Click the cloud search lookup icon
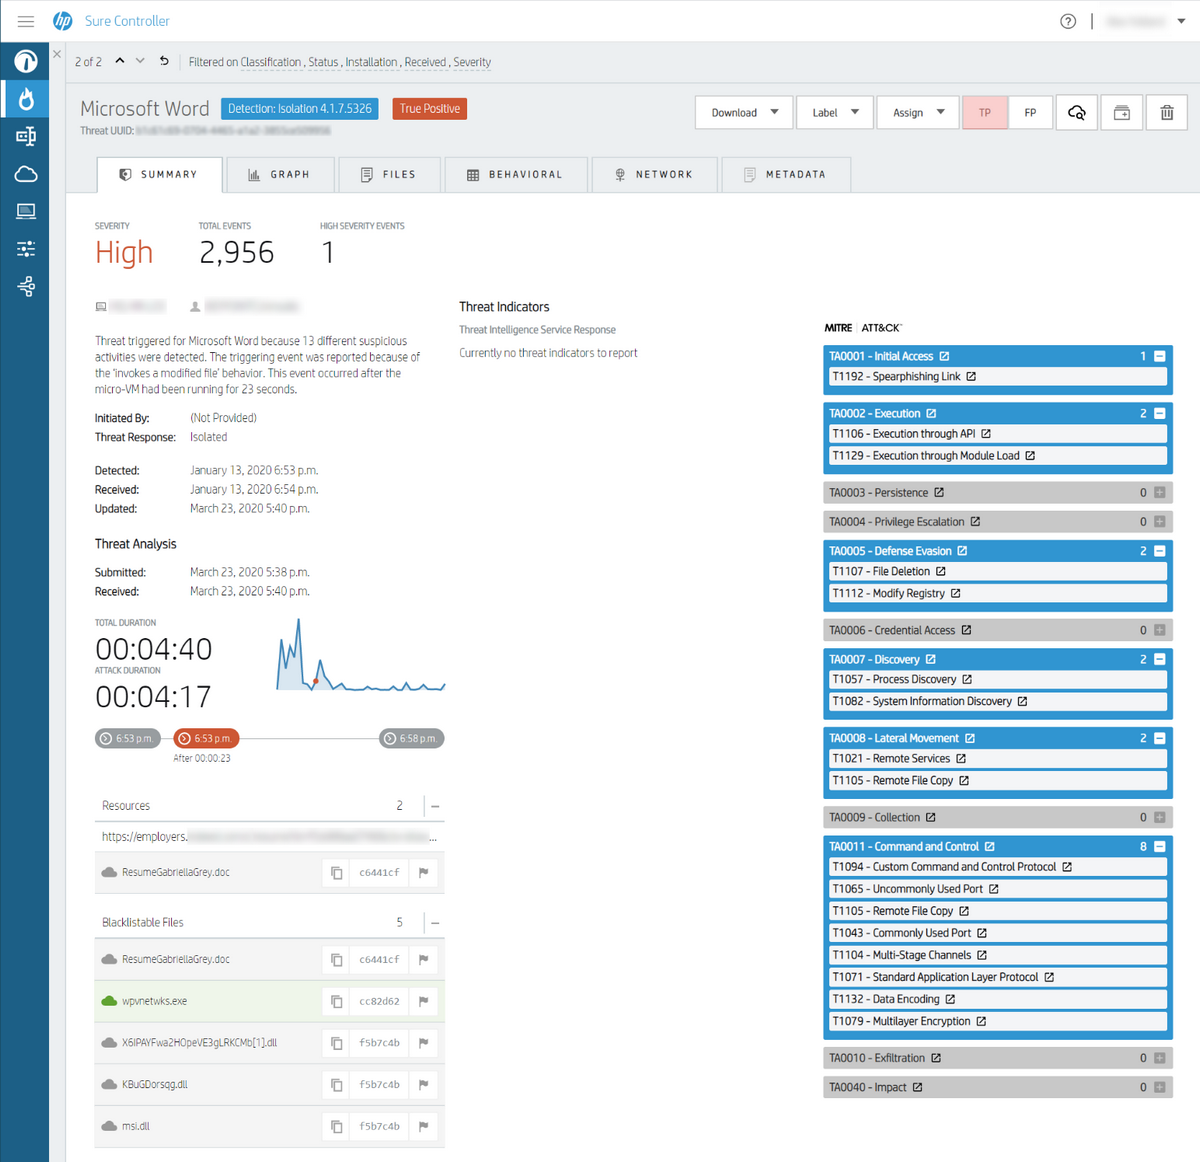This screenshot has width=1200, height=1162. coord(1077,113)
